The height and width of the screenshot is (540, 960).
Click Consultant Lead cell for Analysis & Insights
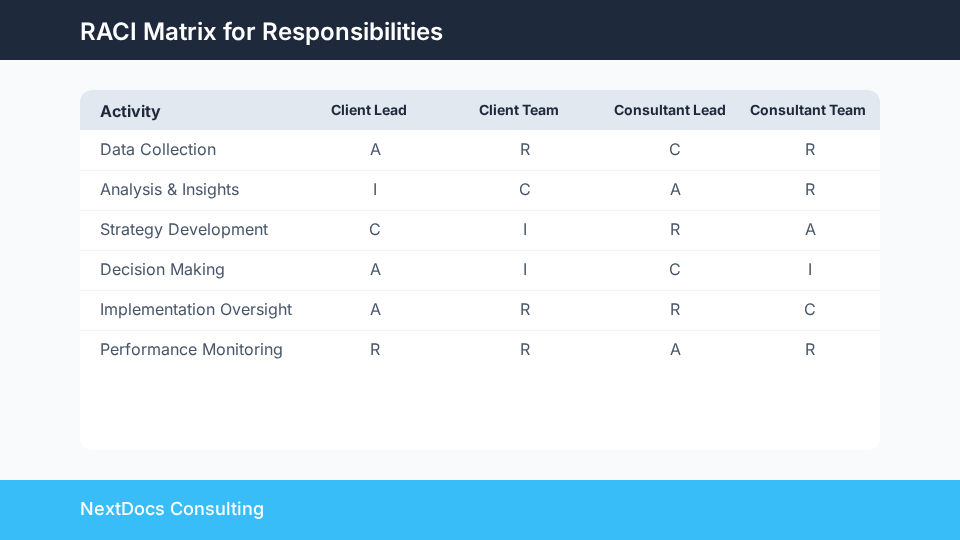(675, 190)
